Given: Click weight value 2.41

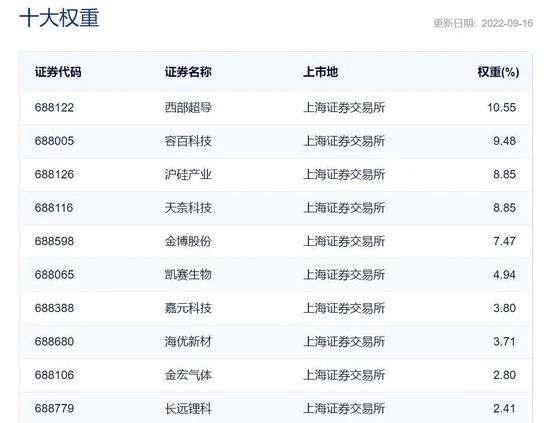Looking at the screenshot, I should 504,409.
